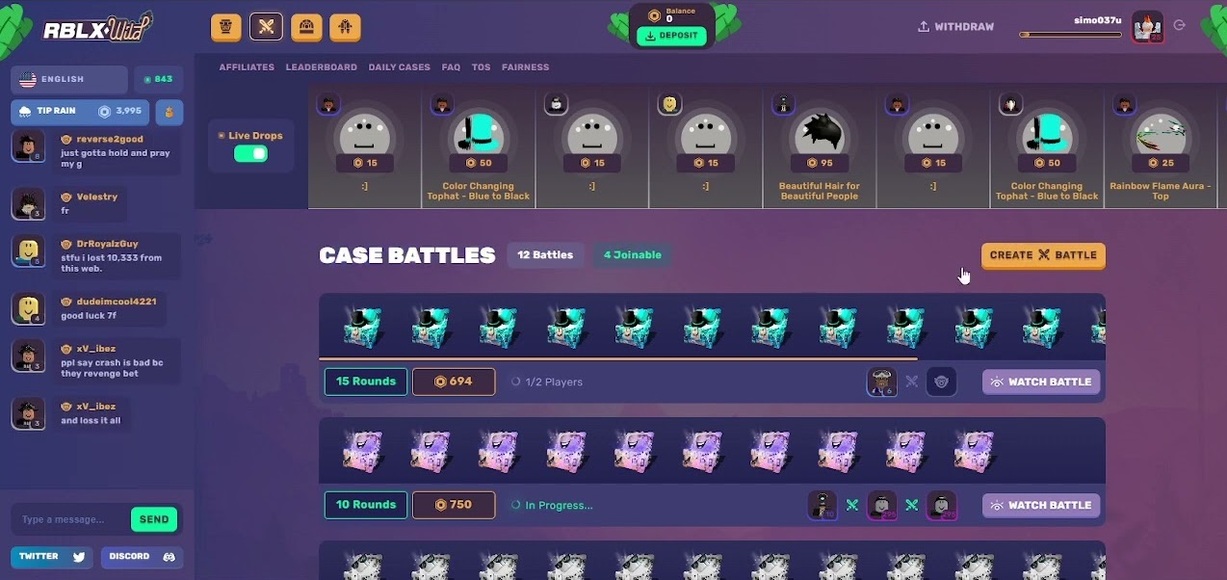Screen dimensions: 1227x580
Task: Open the Discord link button
Action: [x=142, y=557]
